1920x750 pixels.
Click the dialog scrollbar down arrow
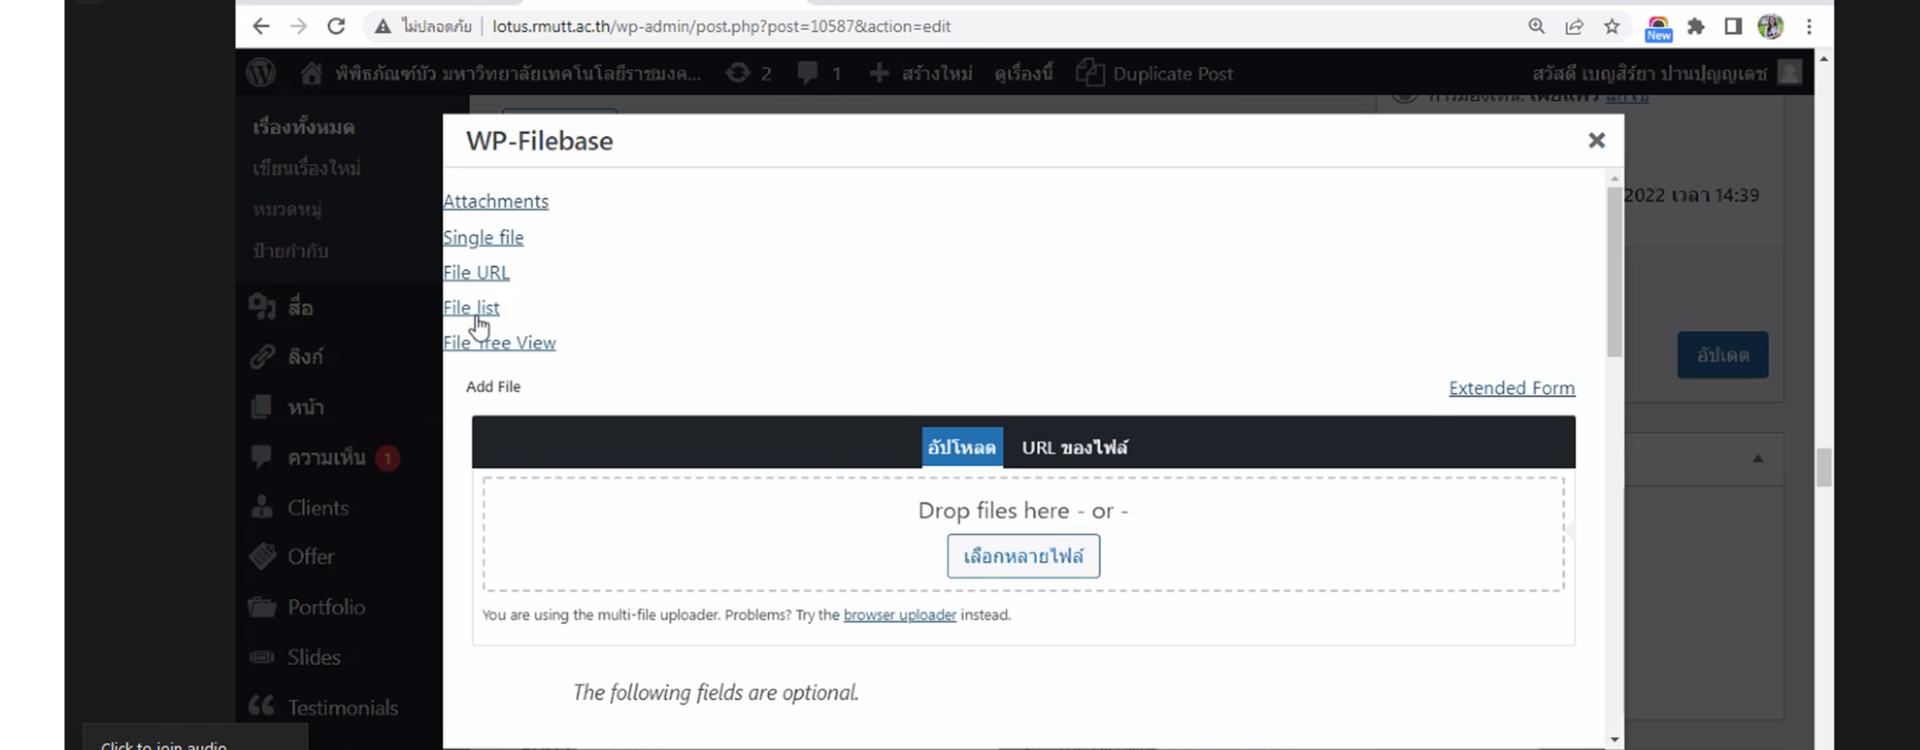tap(1615, 739)
